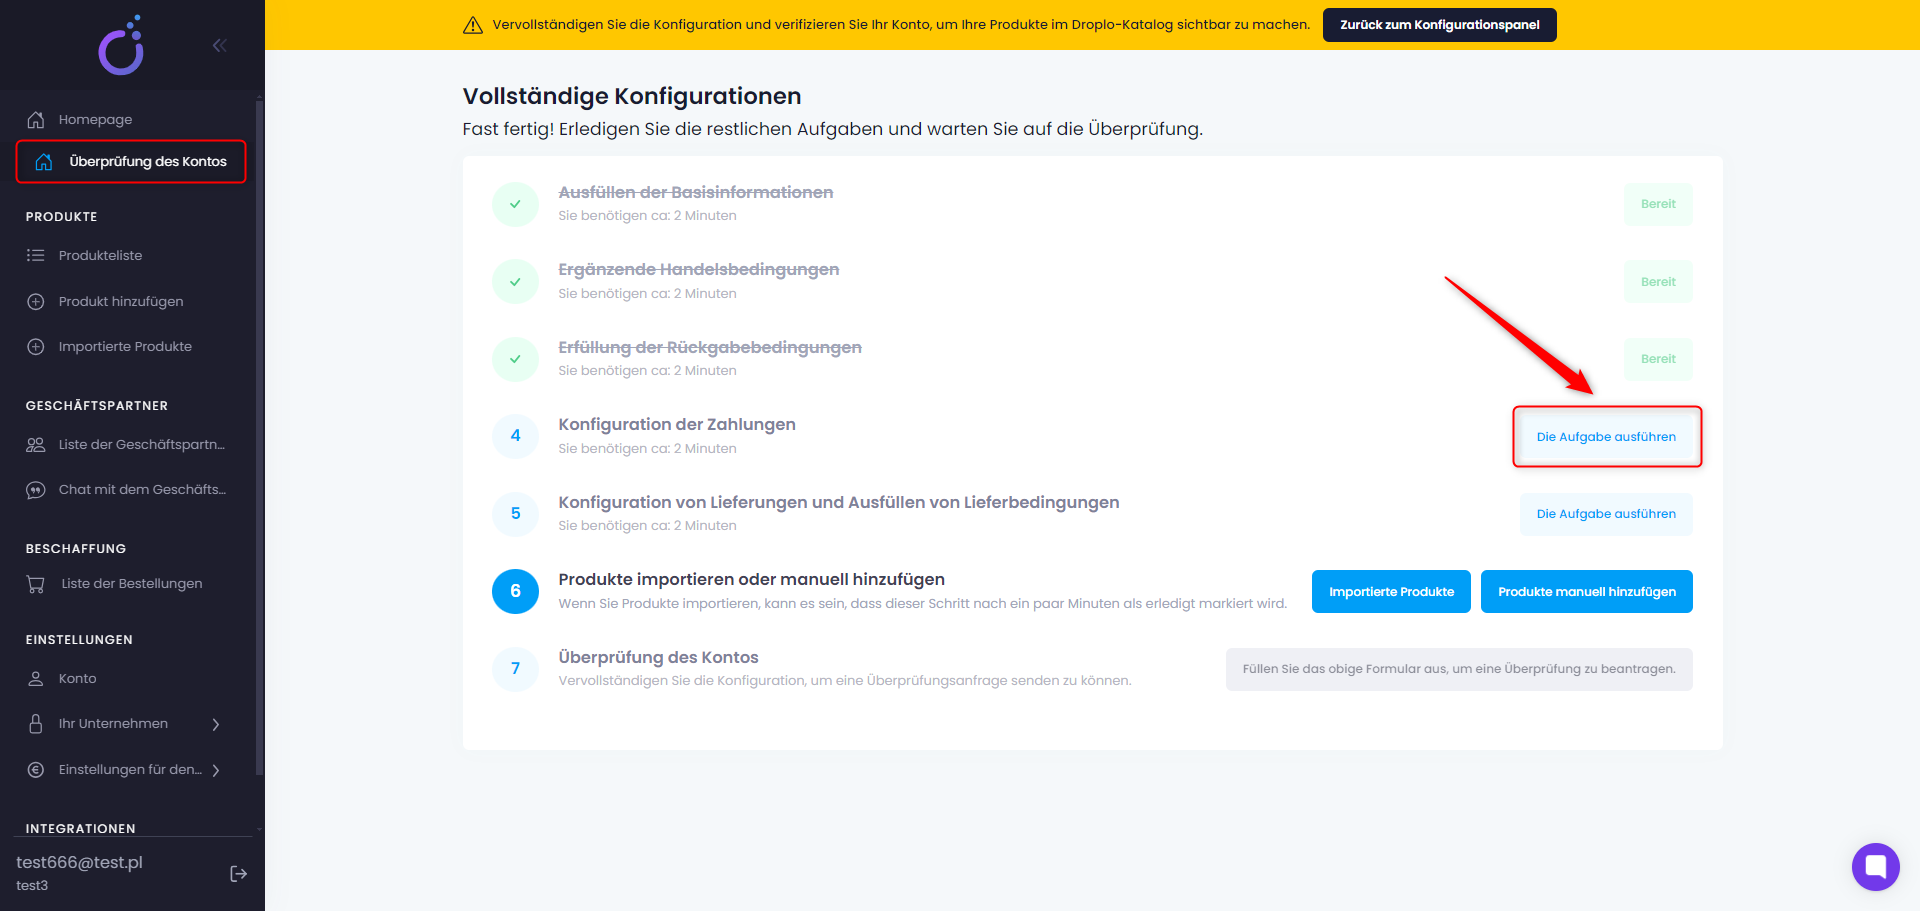Click the Liste der Bestellungen cart icon
Viewport: 1920px width, 911px height.
(x=36, y=584)
